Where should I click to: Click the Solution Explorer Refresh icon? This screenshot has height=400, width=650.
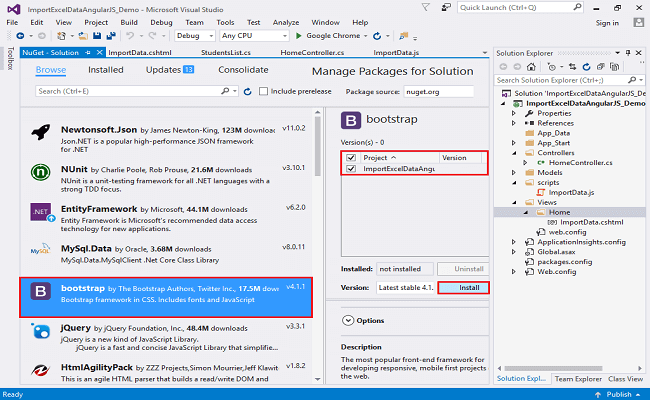click(586, 67)
